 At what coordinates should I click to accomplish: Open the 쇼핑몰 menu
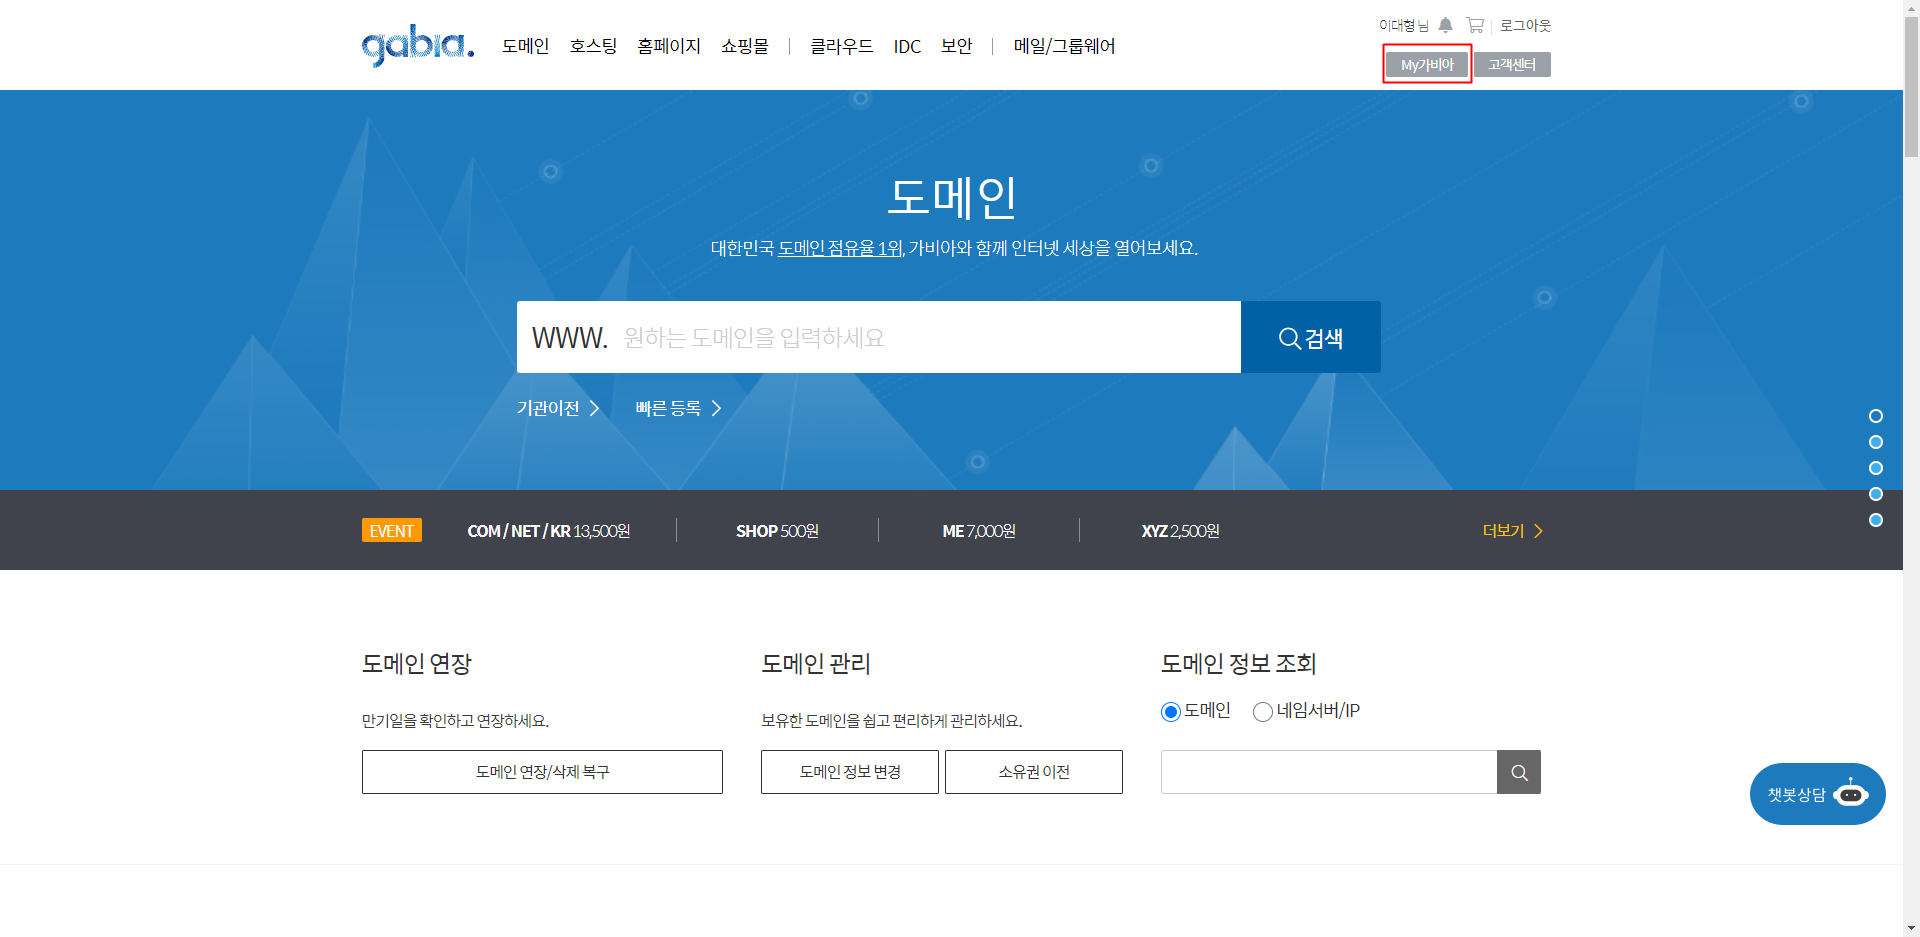[745, 46]
